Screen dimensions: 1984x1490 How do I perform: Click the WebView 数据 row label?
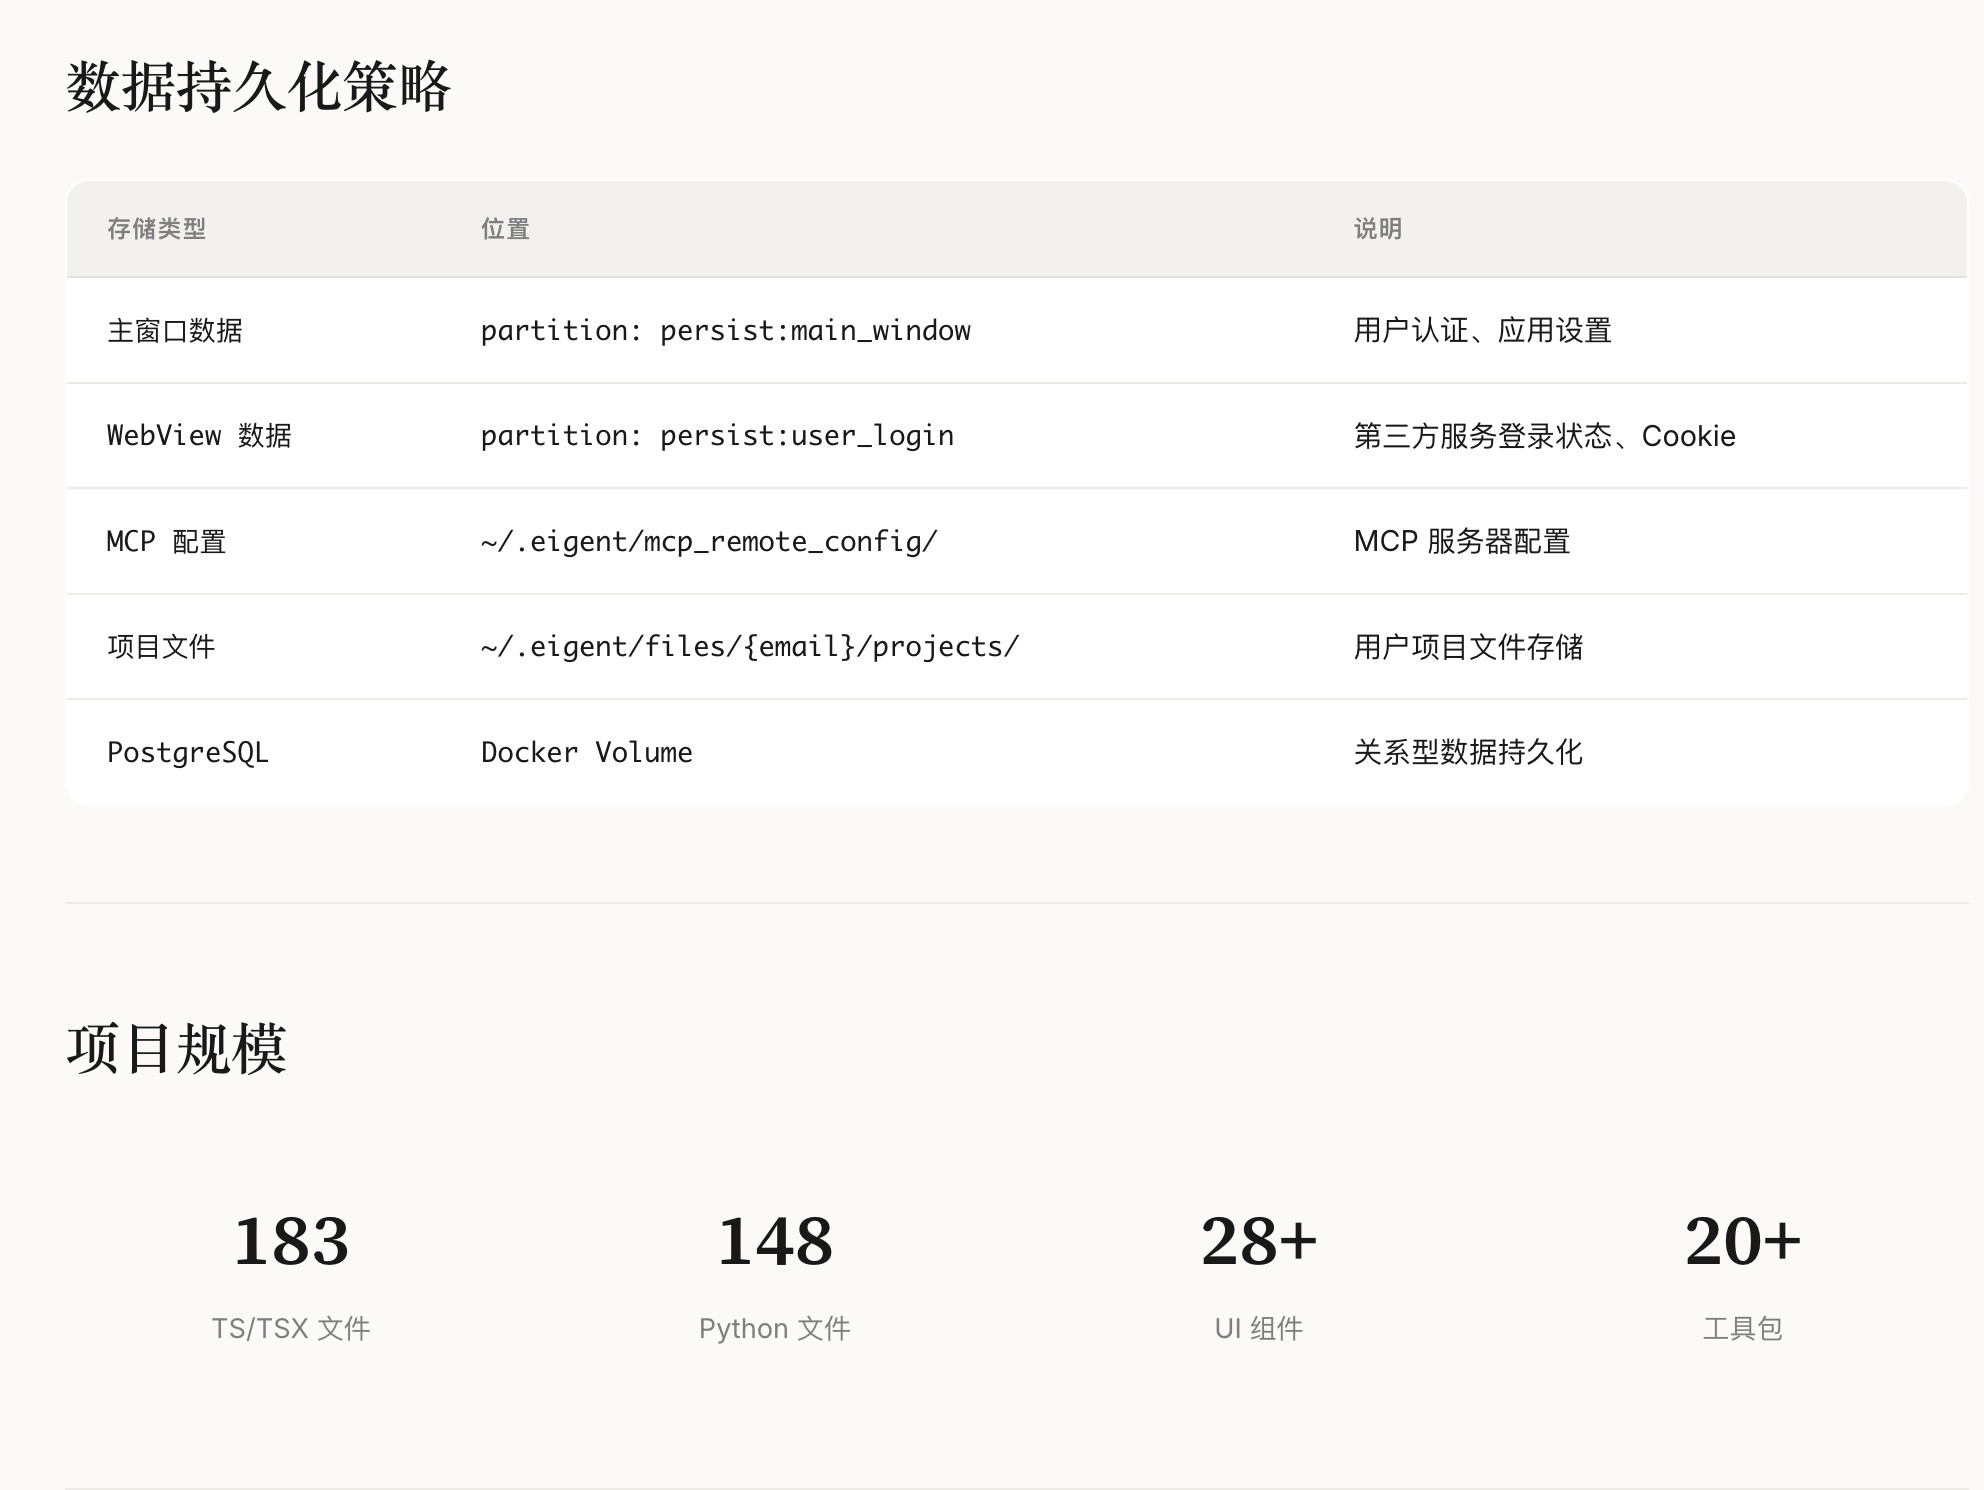pyautogui.click(x=199, y=436)
